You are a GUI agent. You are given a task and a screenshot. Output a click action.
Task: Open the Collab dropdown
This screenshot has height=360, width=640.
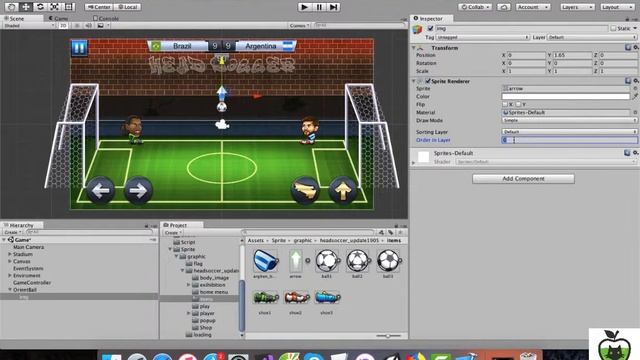tap(475, 7)
